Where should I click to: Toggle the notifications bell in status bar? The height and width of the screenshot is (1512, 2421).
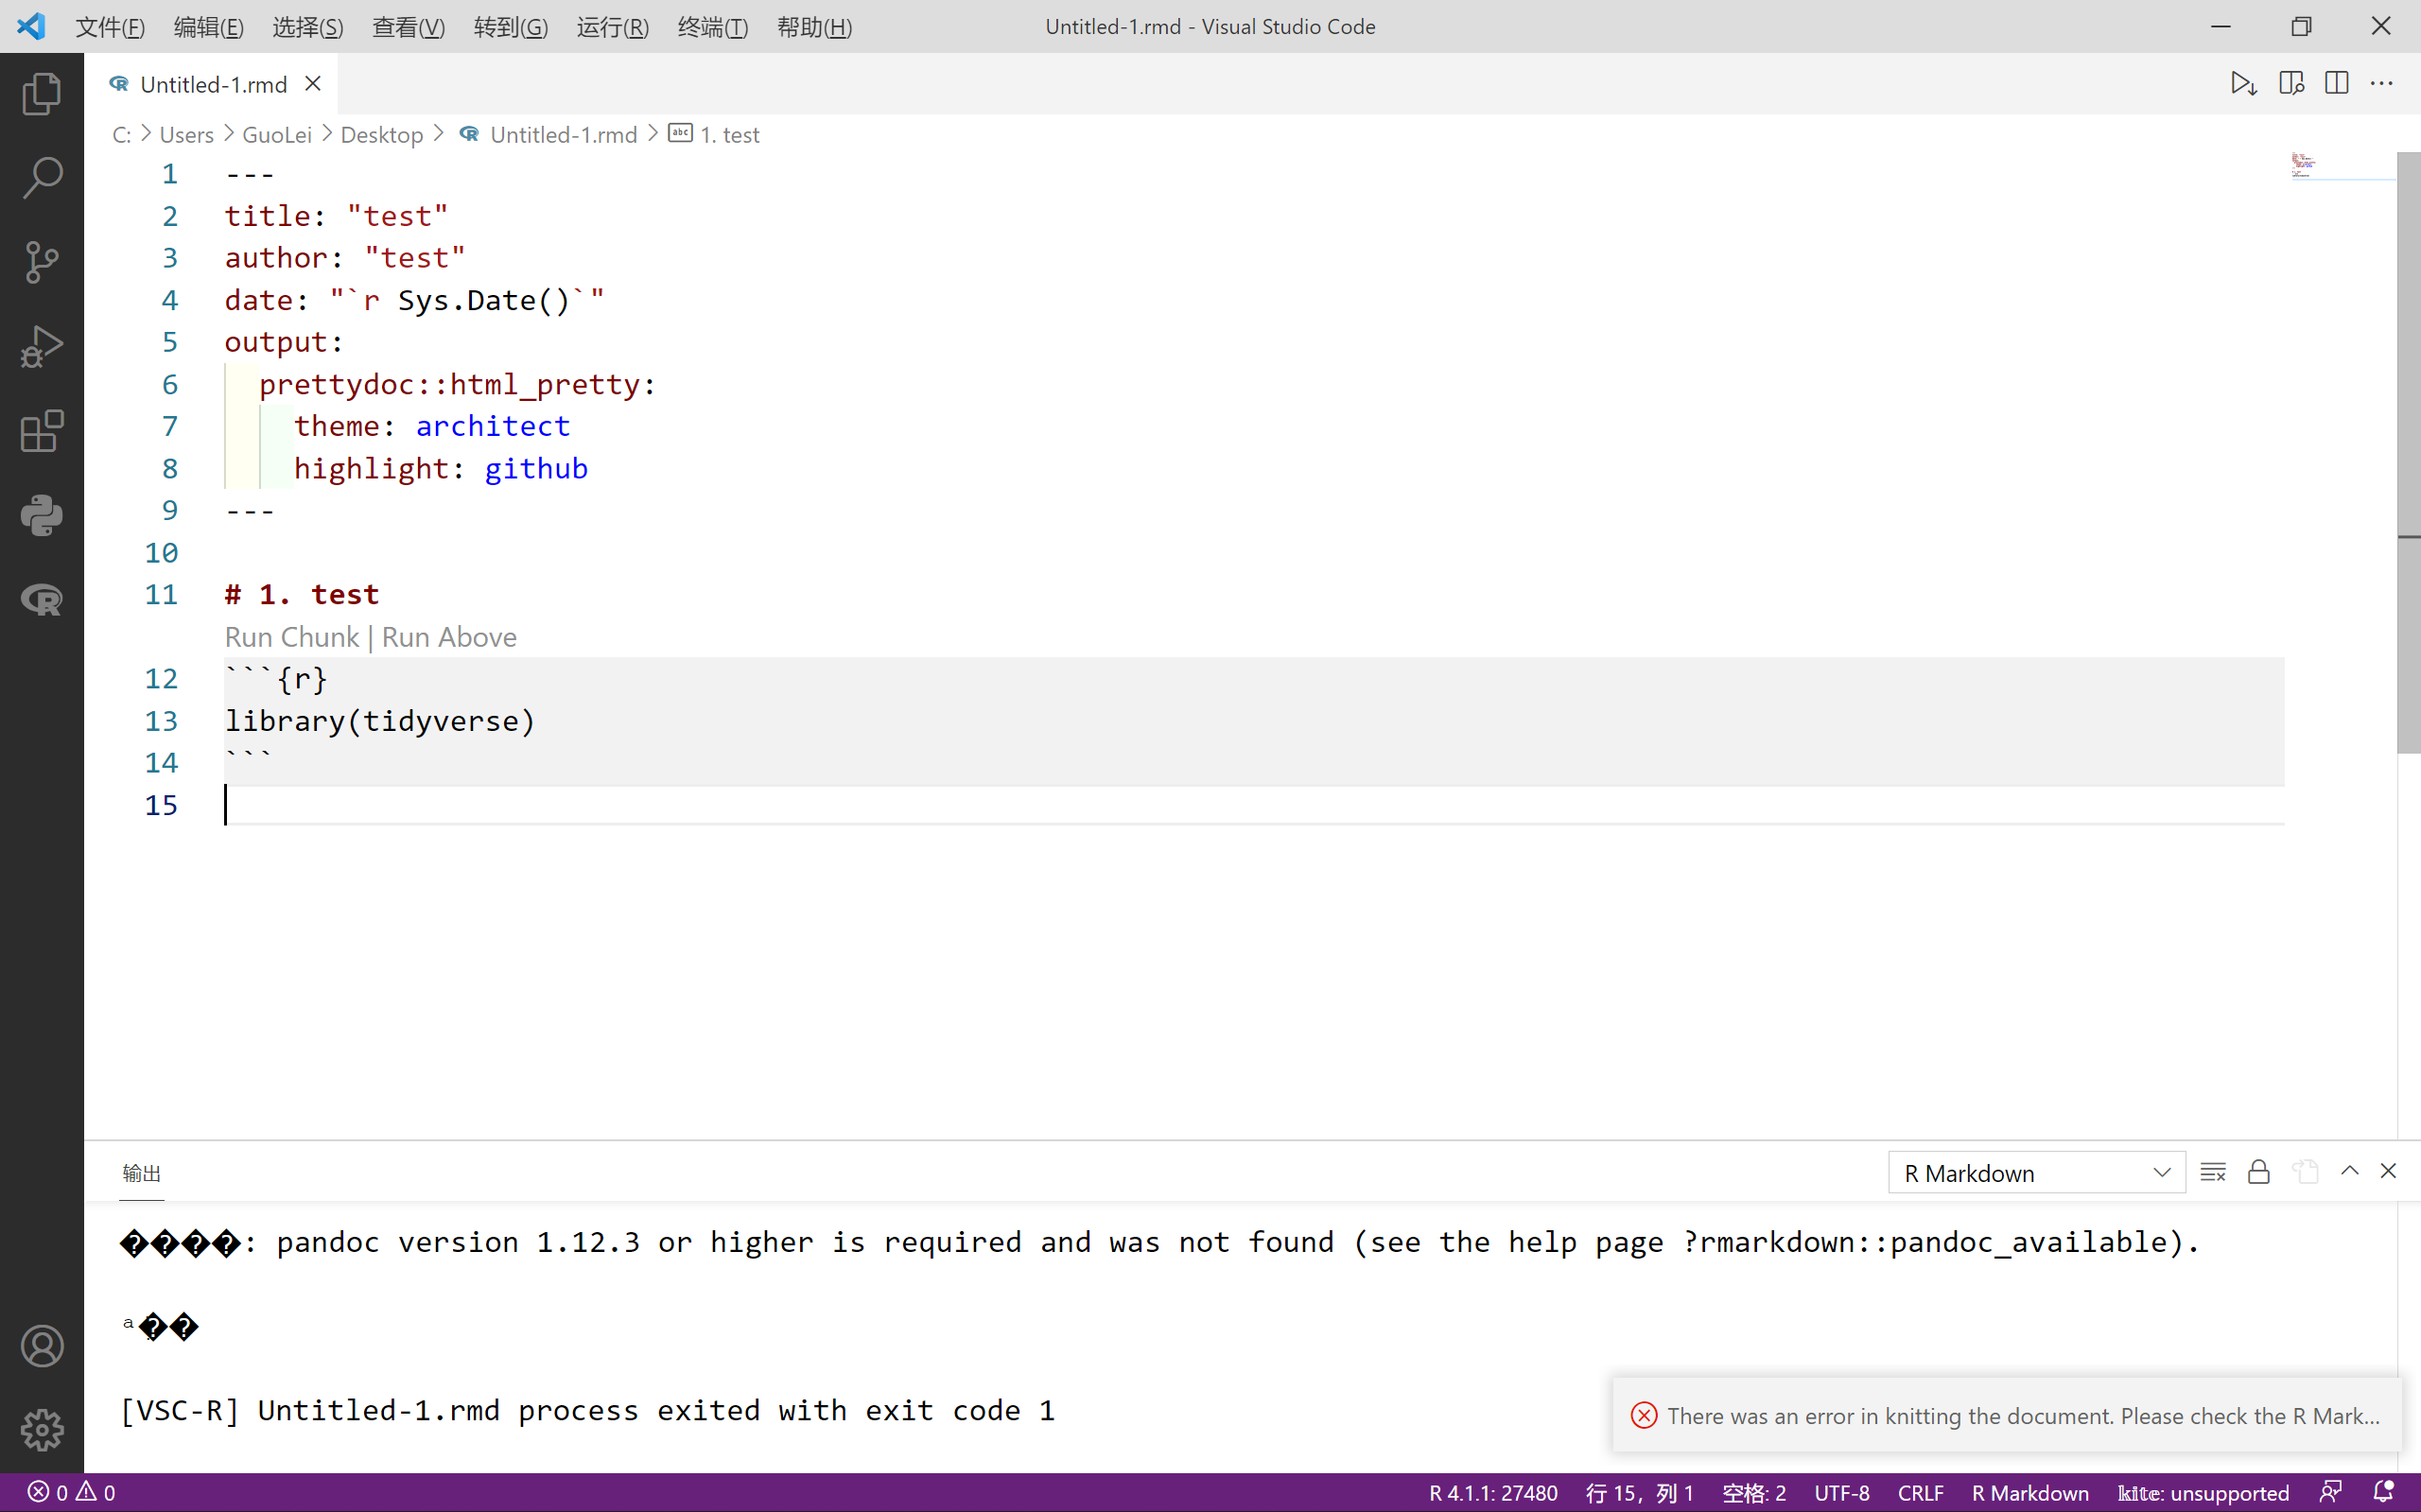2386,1491
